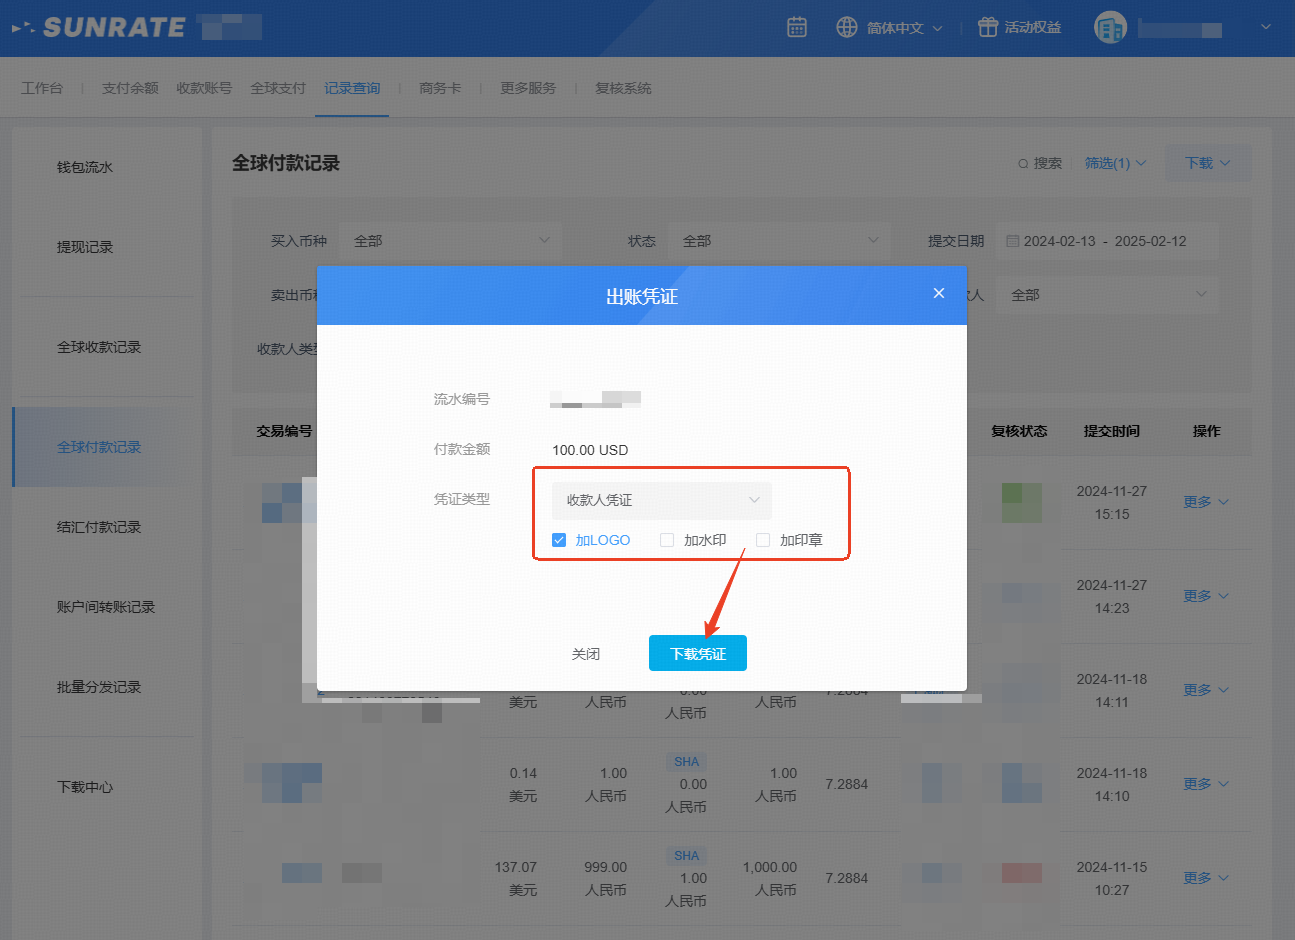The image size is (1295, 940).
Task: Click the gift icon for 活动权益
Action: point(988,27)
